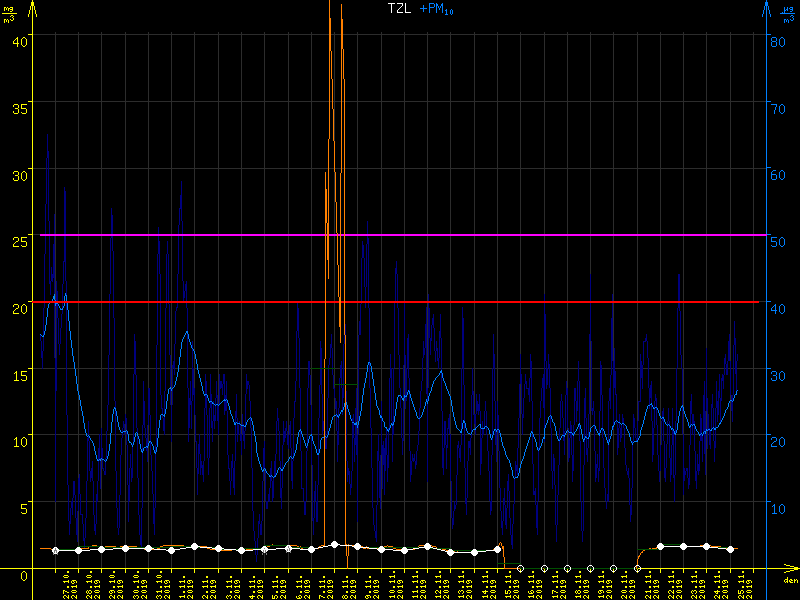Click the last white data point marker
The image size is (800, 600).
pyautogui.click(x=730, y=549)
